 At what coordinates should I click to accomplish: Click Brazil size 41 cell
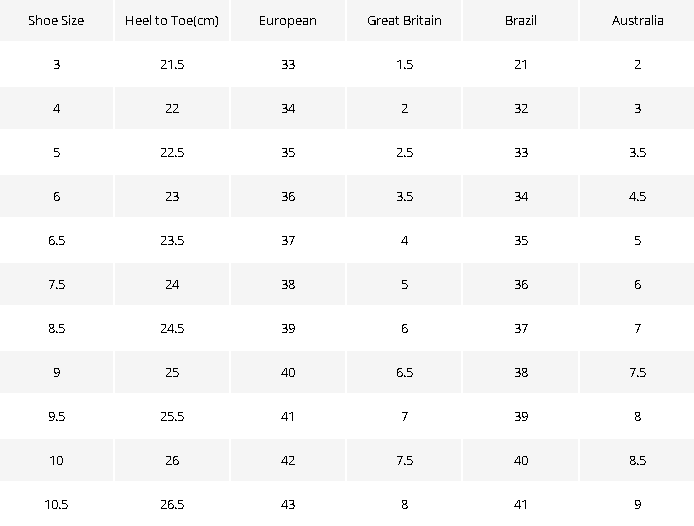coord(520,504)
